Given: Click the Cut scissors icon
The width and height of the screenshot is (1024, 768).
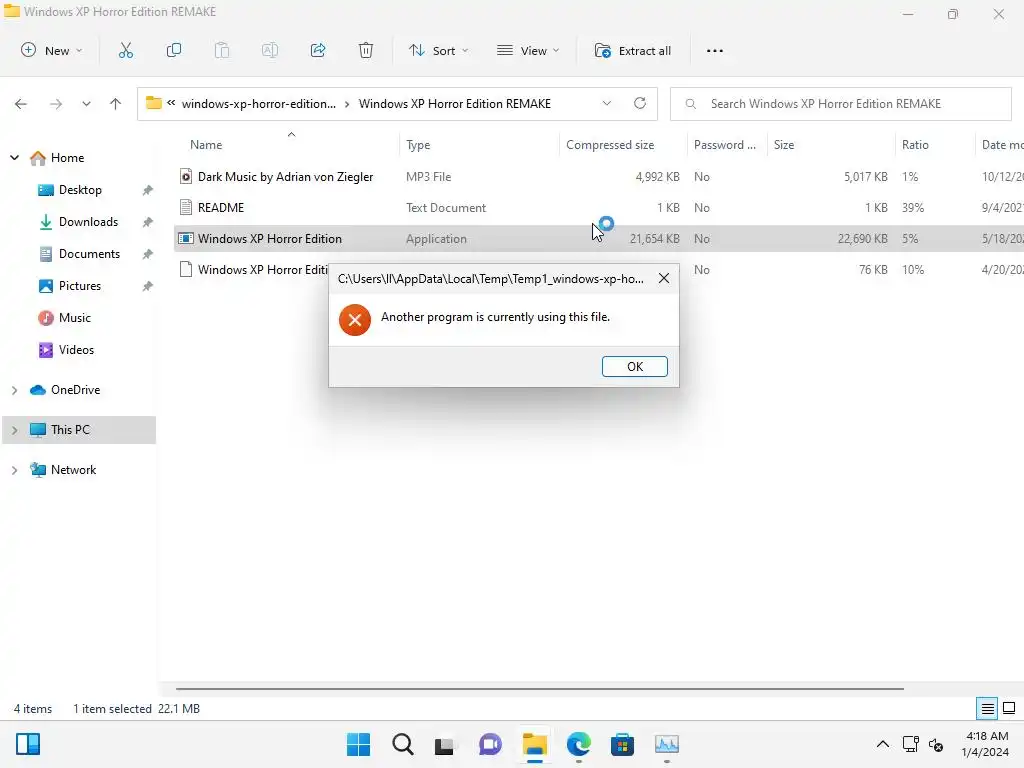Looking at the screenshot, I should tap(126, 50).
